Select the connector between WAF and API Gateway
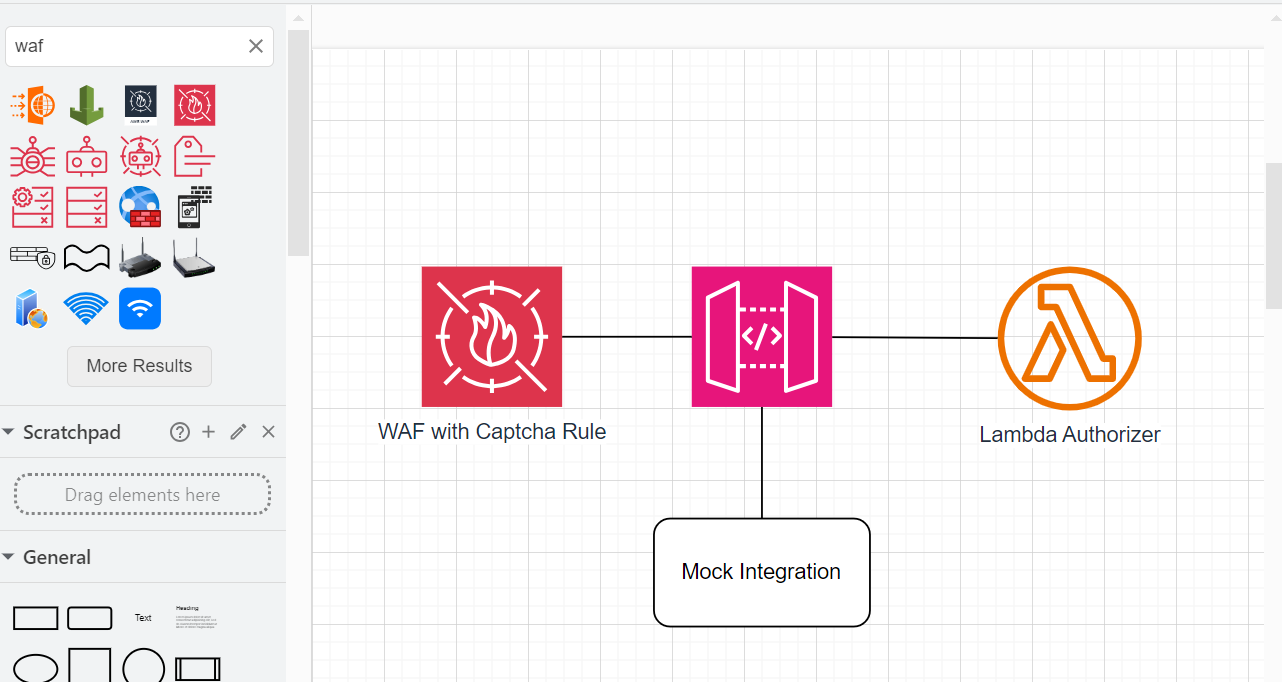This screenshot has width=1282, height=682. (627, 337)
